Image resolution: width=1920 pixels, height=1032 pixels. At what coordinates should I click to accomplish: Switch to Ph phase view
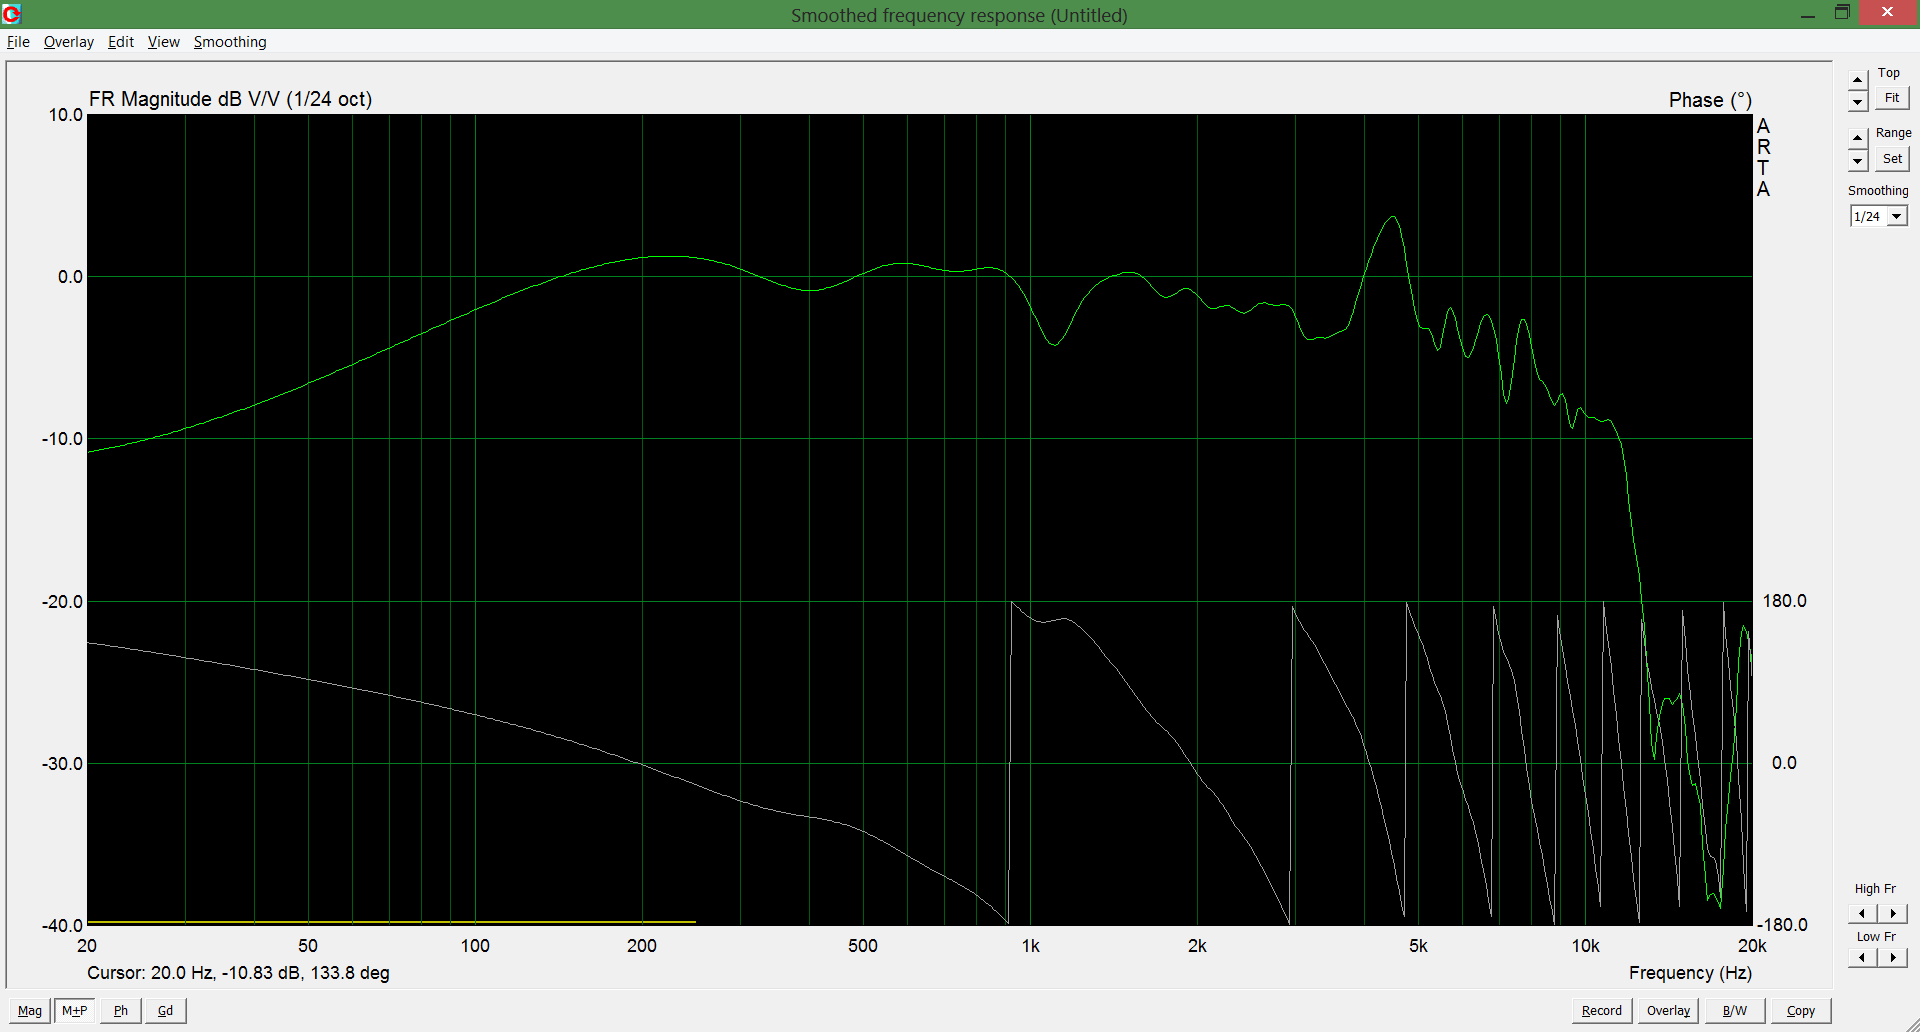121,1011
